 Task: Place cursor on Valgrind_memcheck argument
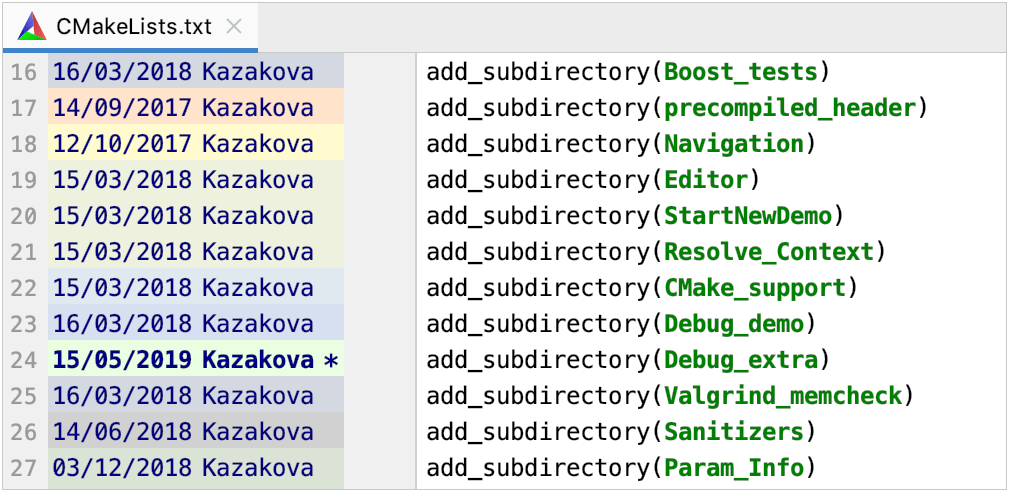click(x=783, y=396)
